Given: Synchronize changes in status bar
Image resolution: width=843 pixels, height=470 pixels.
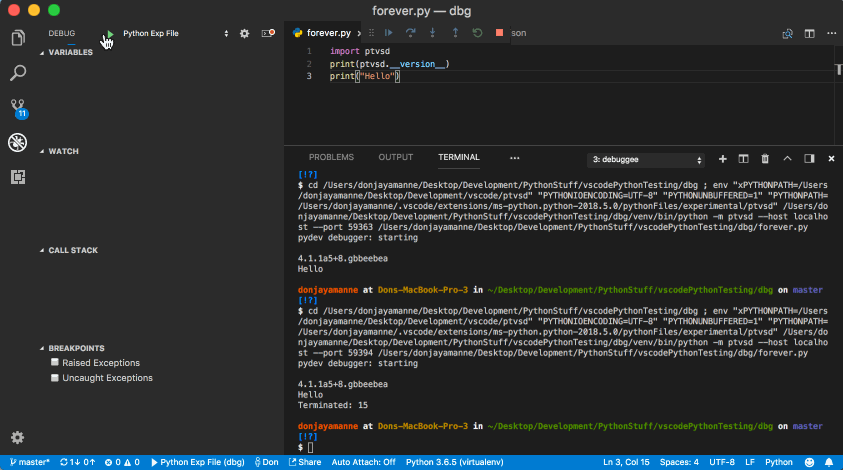Looking at the screenshot, I should coord(77,462).
